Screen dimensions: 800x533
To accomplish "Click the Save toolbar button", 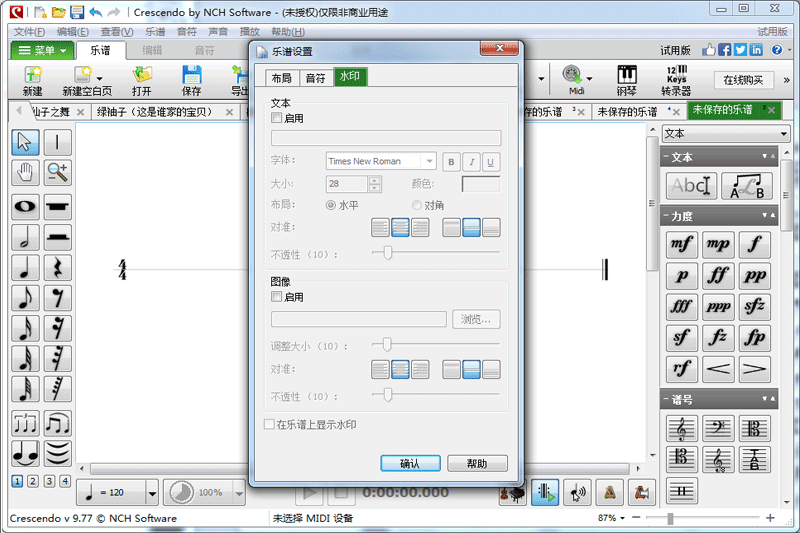I will [191, 81].
